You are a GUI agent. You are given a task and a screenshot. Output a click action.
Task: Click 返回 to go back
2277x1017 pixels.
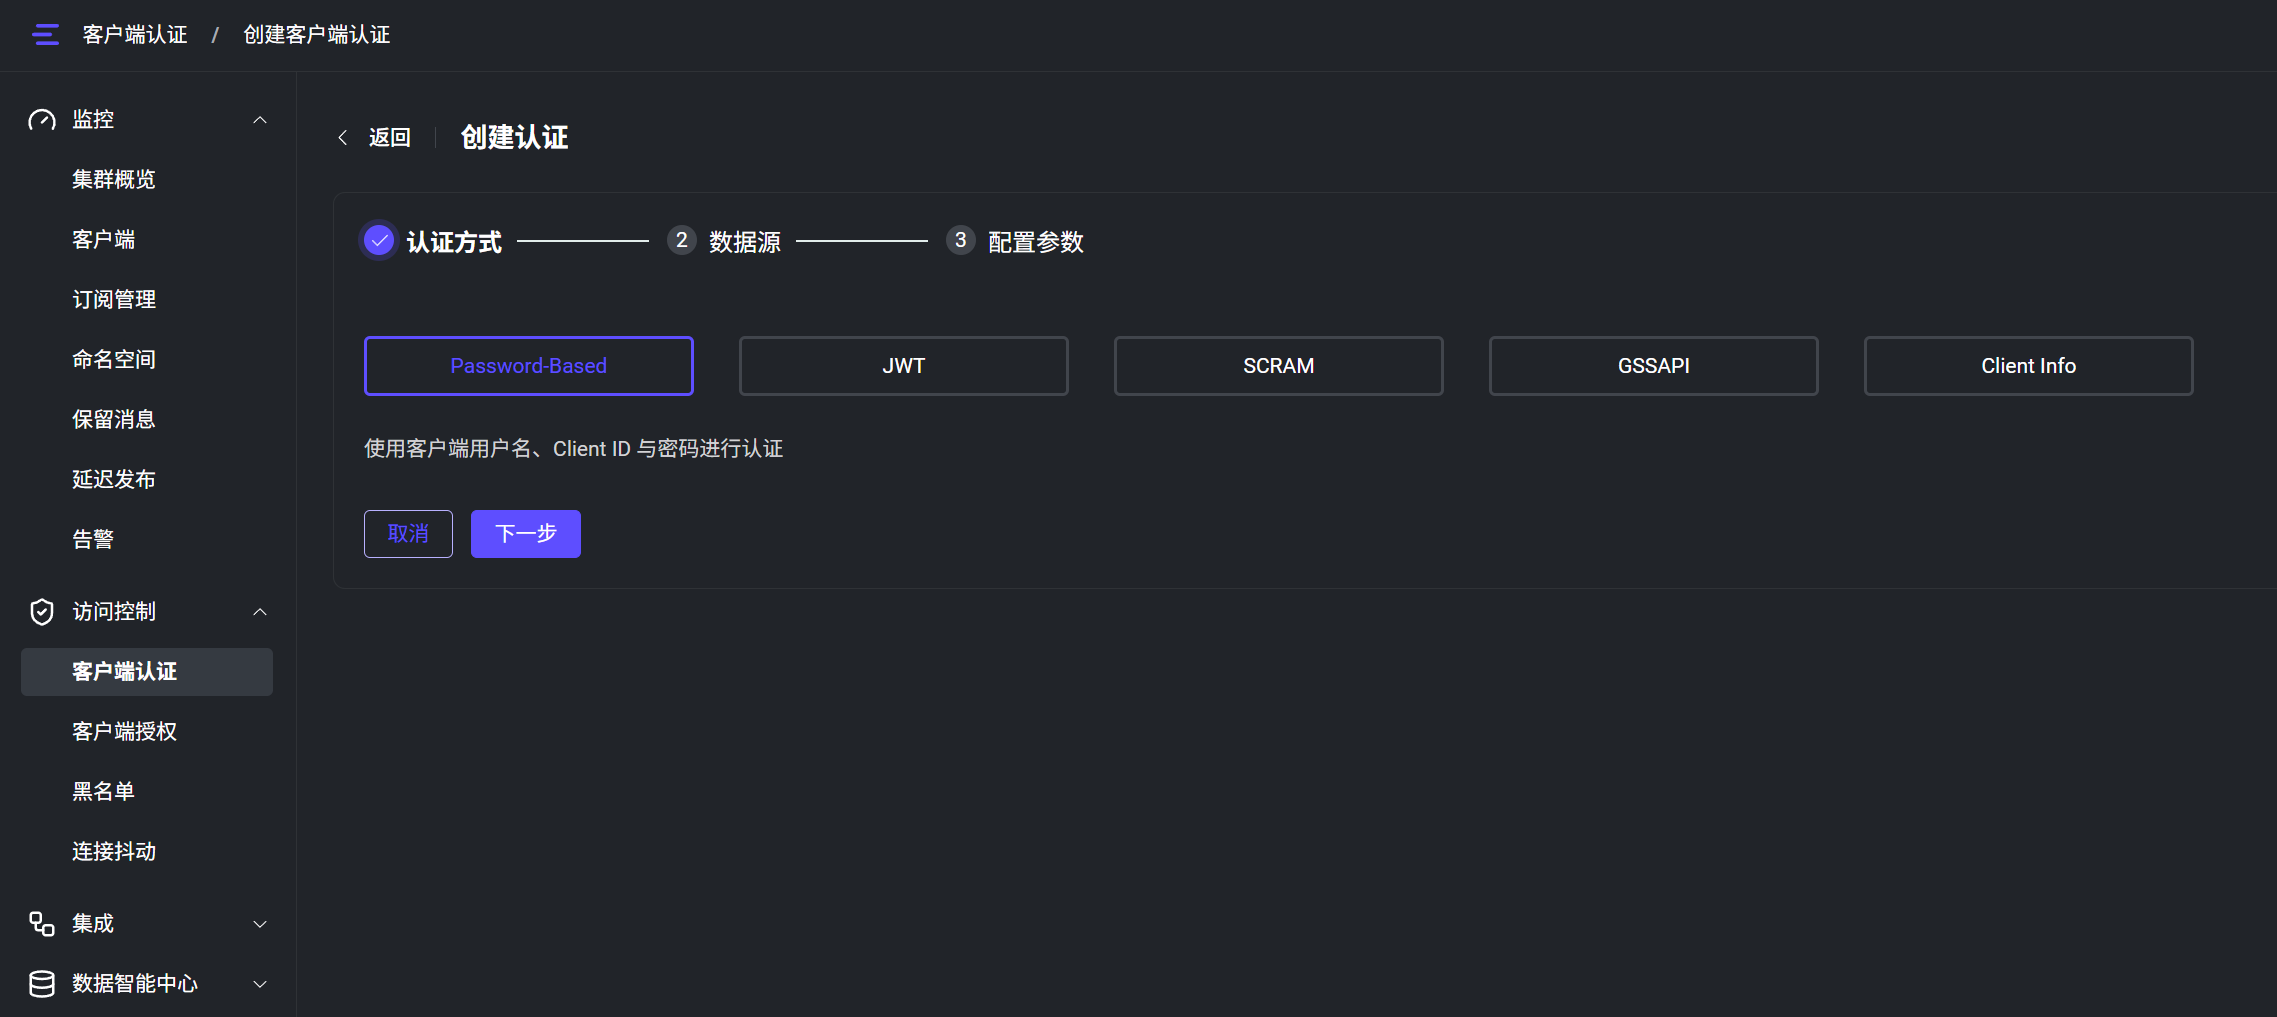(x=390, y=138)
